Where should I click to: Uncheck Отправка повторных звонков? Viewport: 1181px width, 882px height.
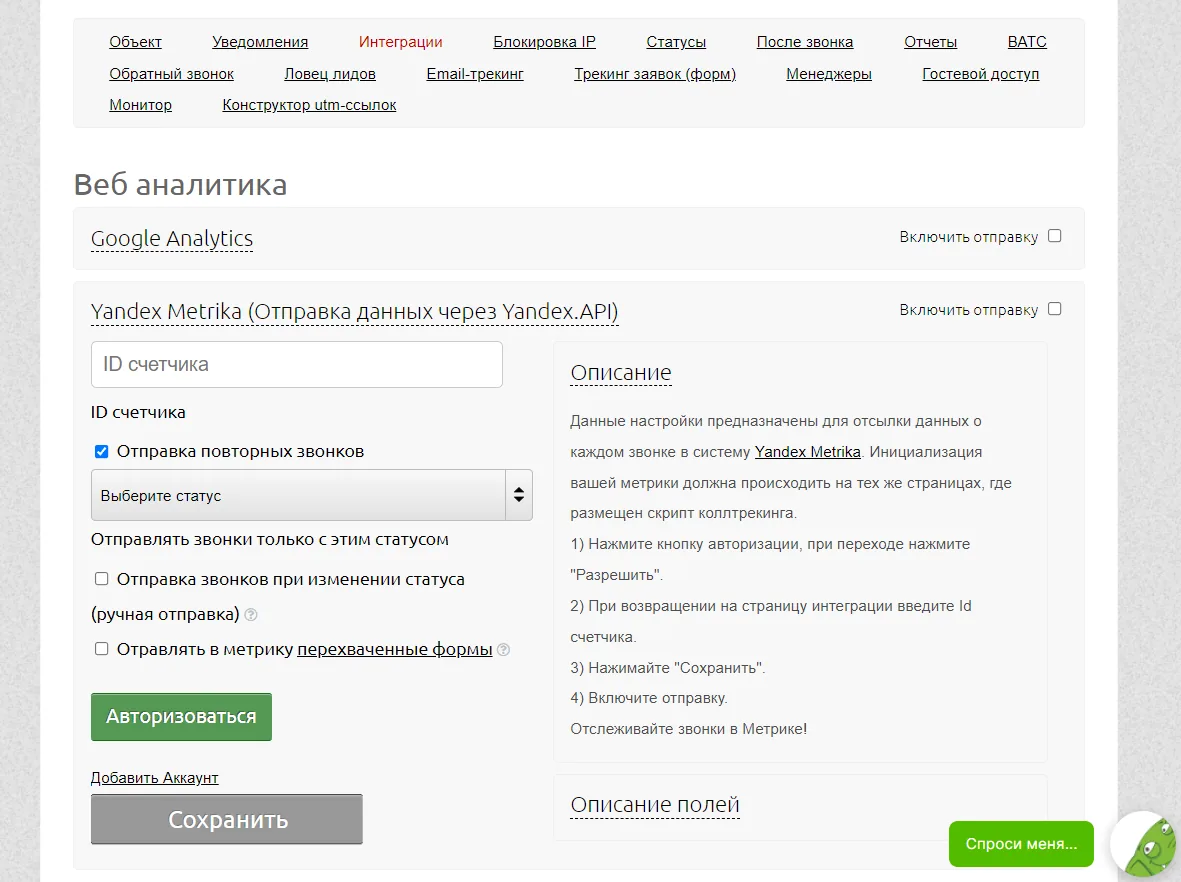pyautogui.click(x=101, y=451)
